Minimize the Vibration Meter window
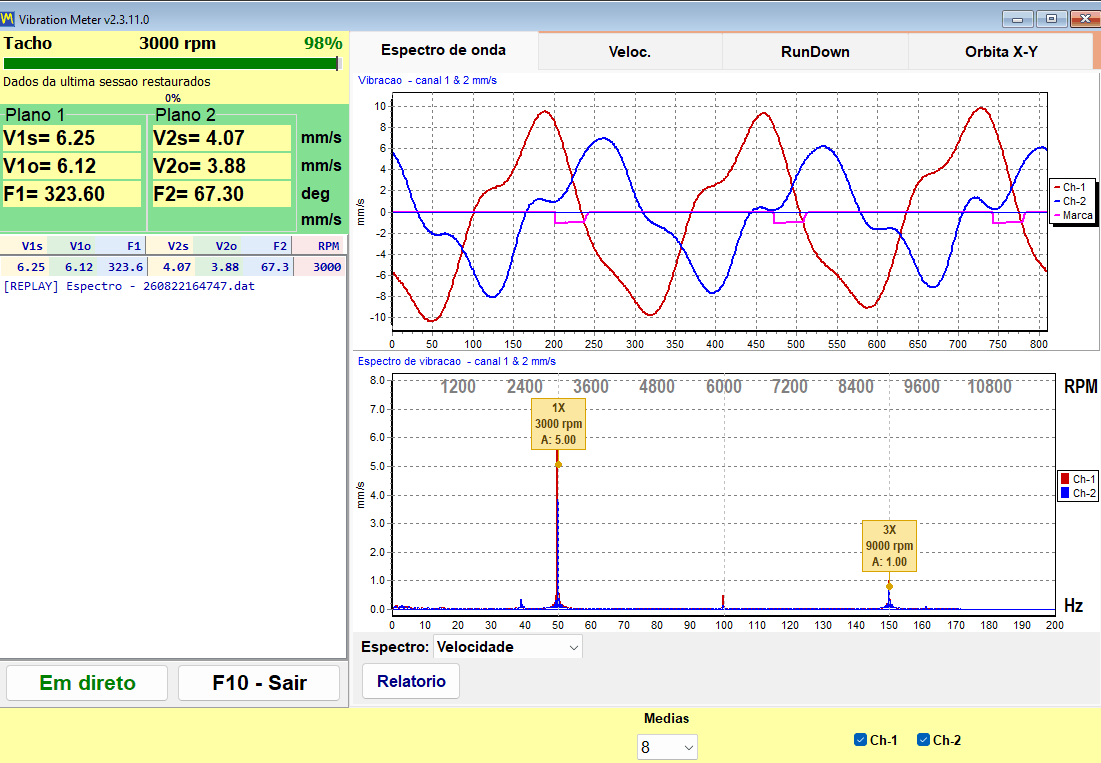This screenshot has height=763, width=1101. pos(1017,19)
